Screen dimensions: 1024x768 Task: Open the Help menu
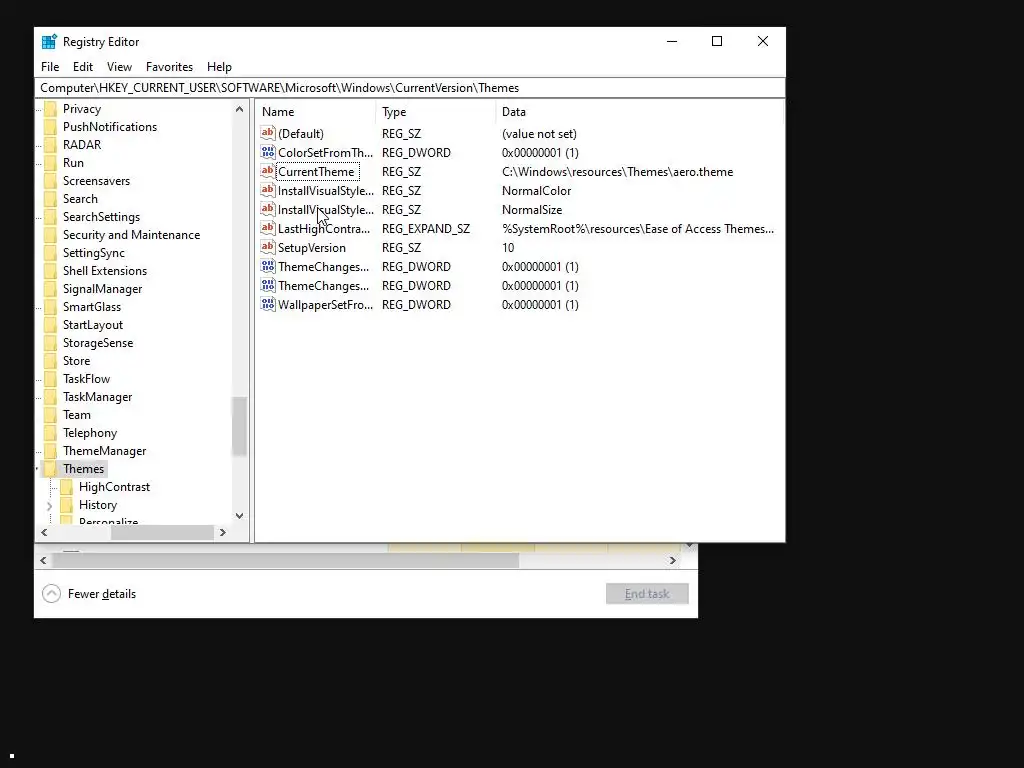[x=219, y=67]
